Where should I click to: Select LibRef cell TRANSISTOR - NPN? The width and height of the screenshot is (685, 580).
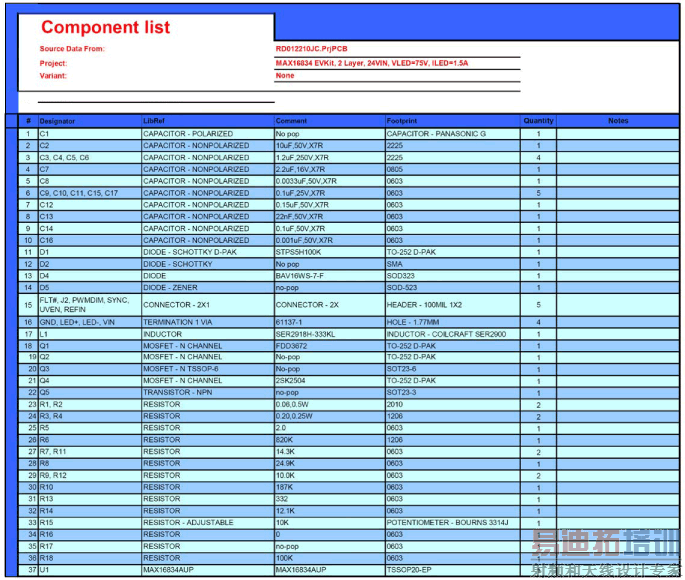pos(208,392)
